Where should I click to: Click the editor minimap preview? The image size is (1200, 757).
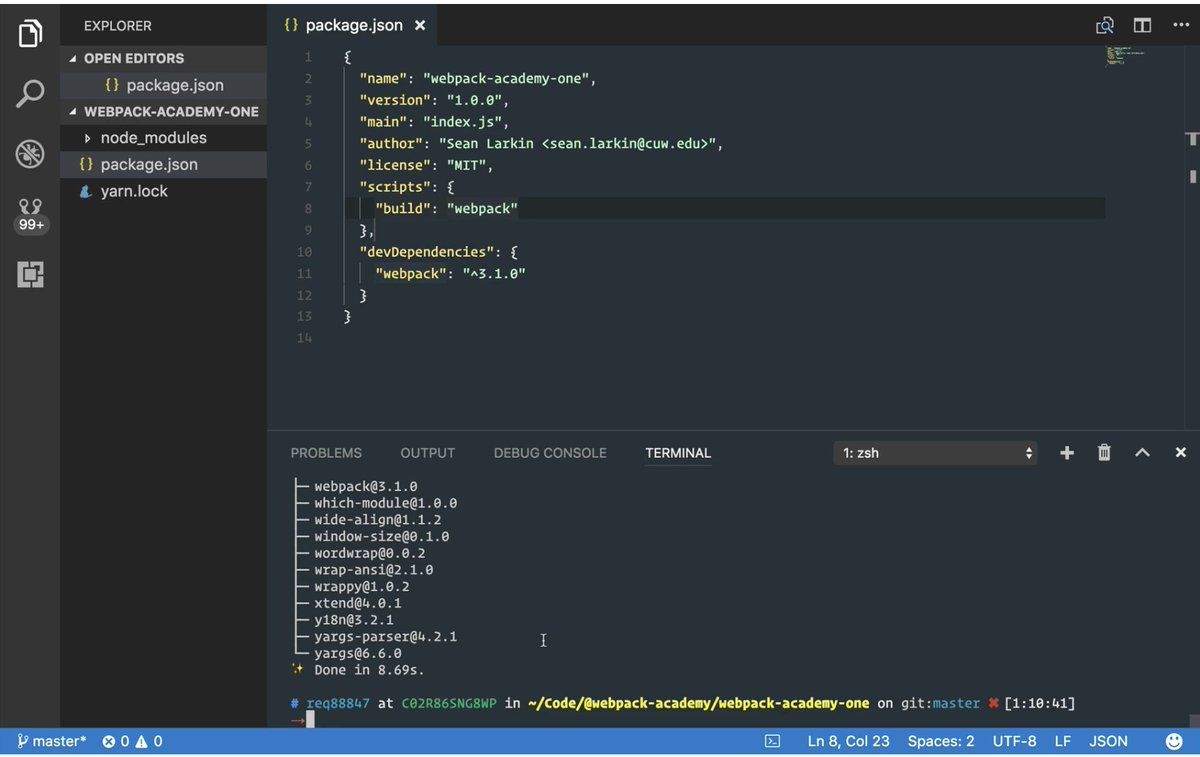tap(1125, 56)
